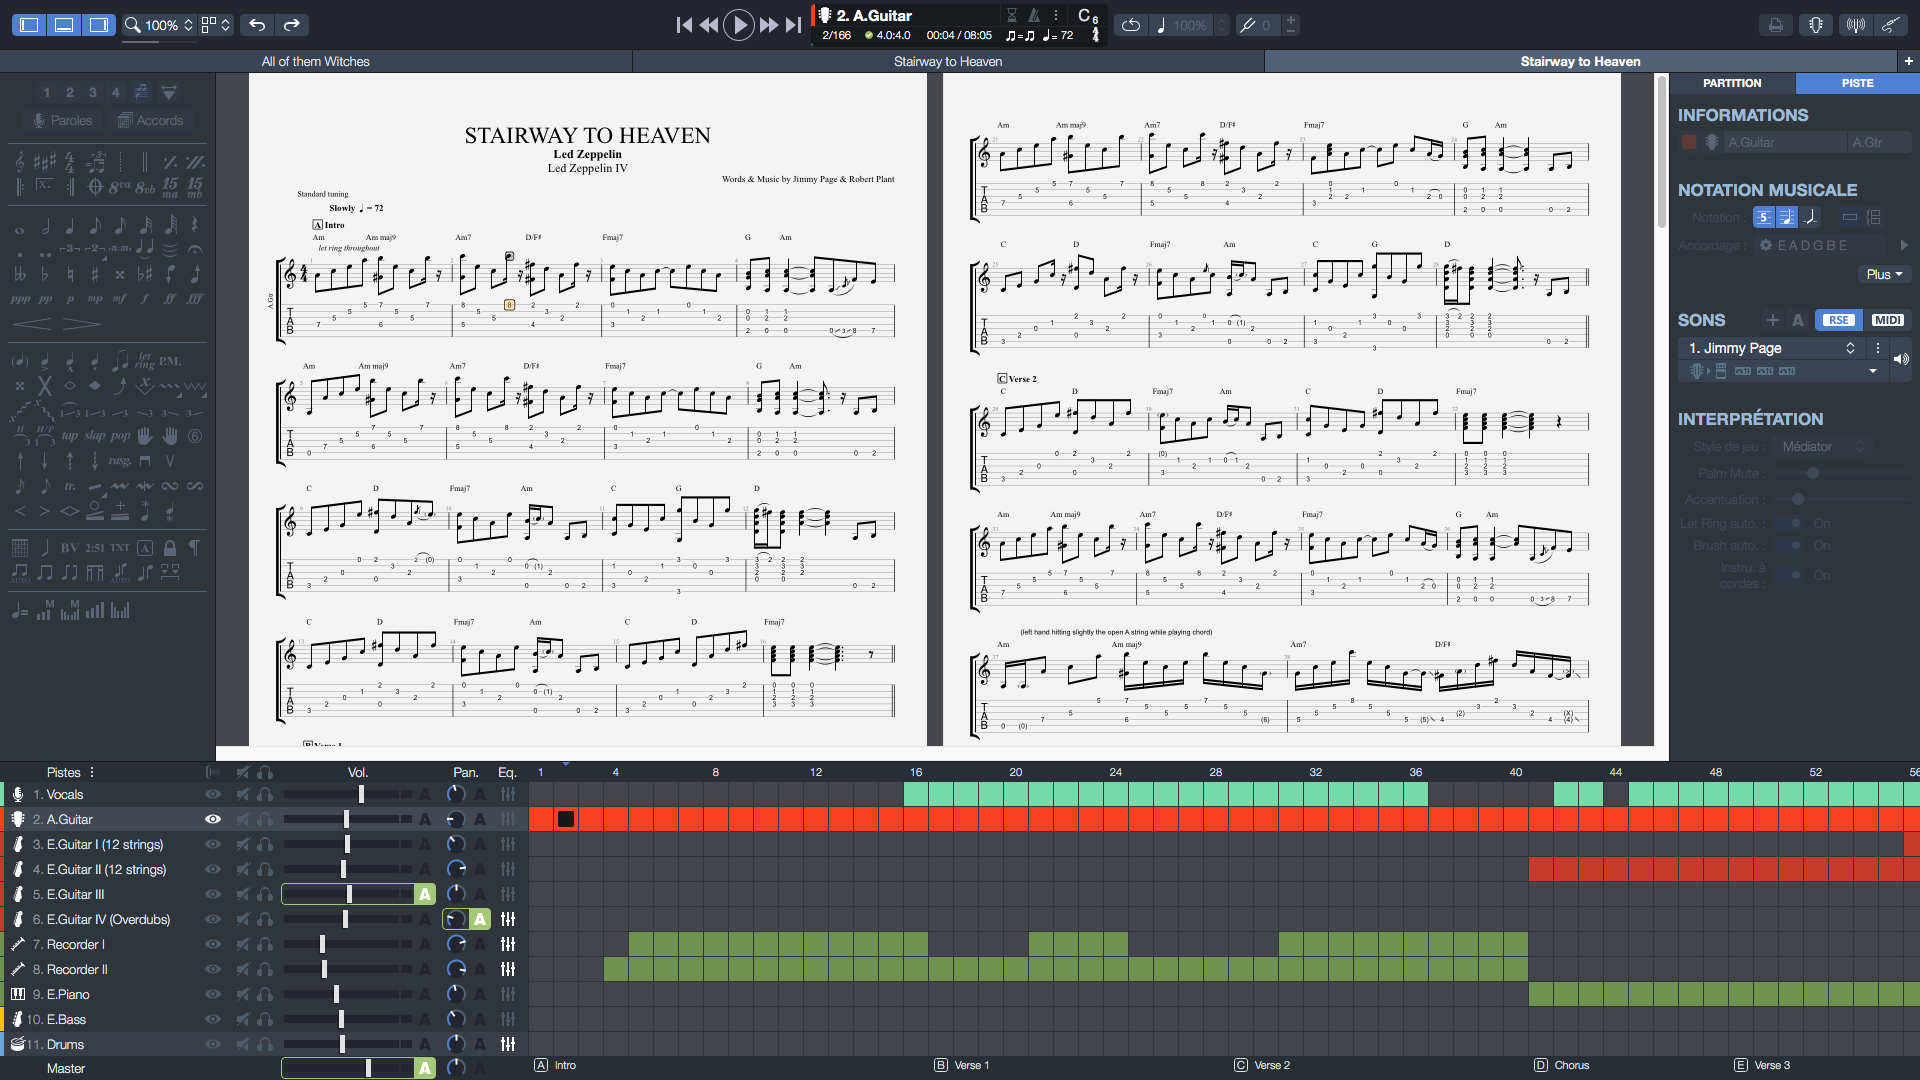Switch sounds to MIDI mode
The image size is (1920, 1080).
(1888, 320)
